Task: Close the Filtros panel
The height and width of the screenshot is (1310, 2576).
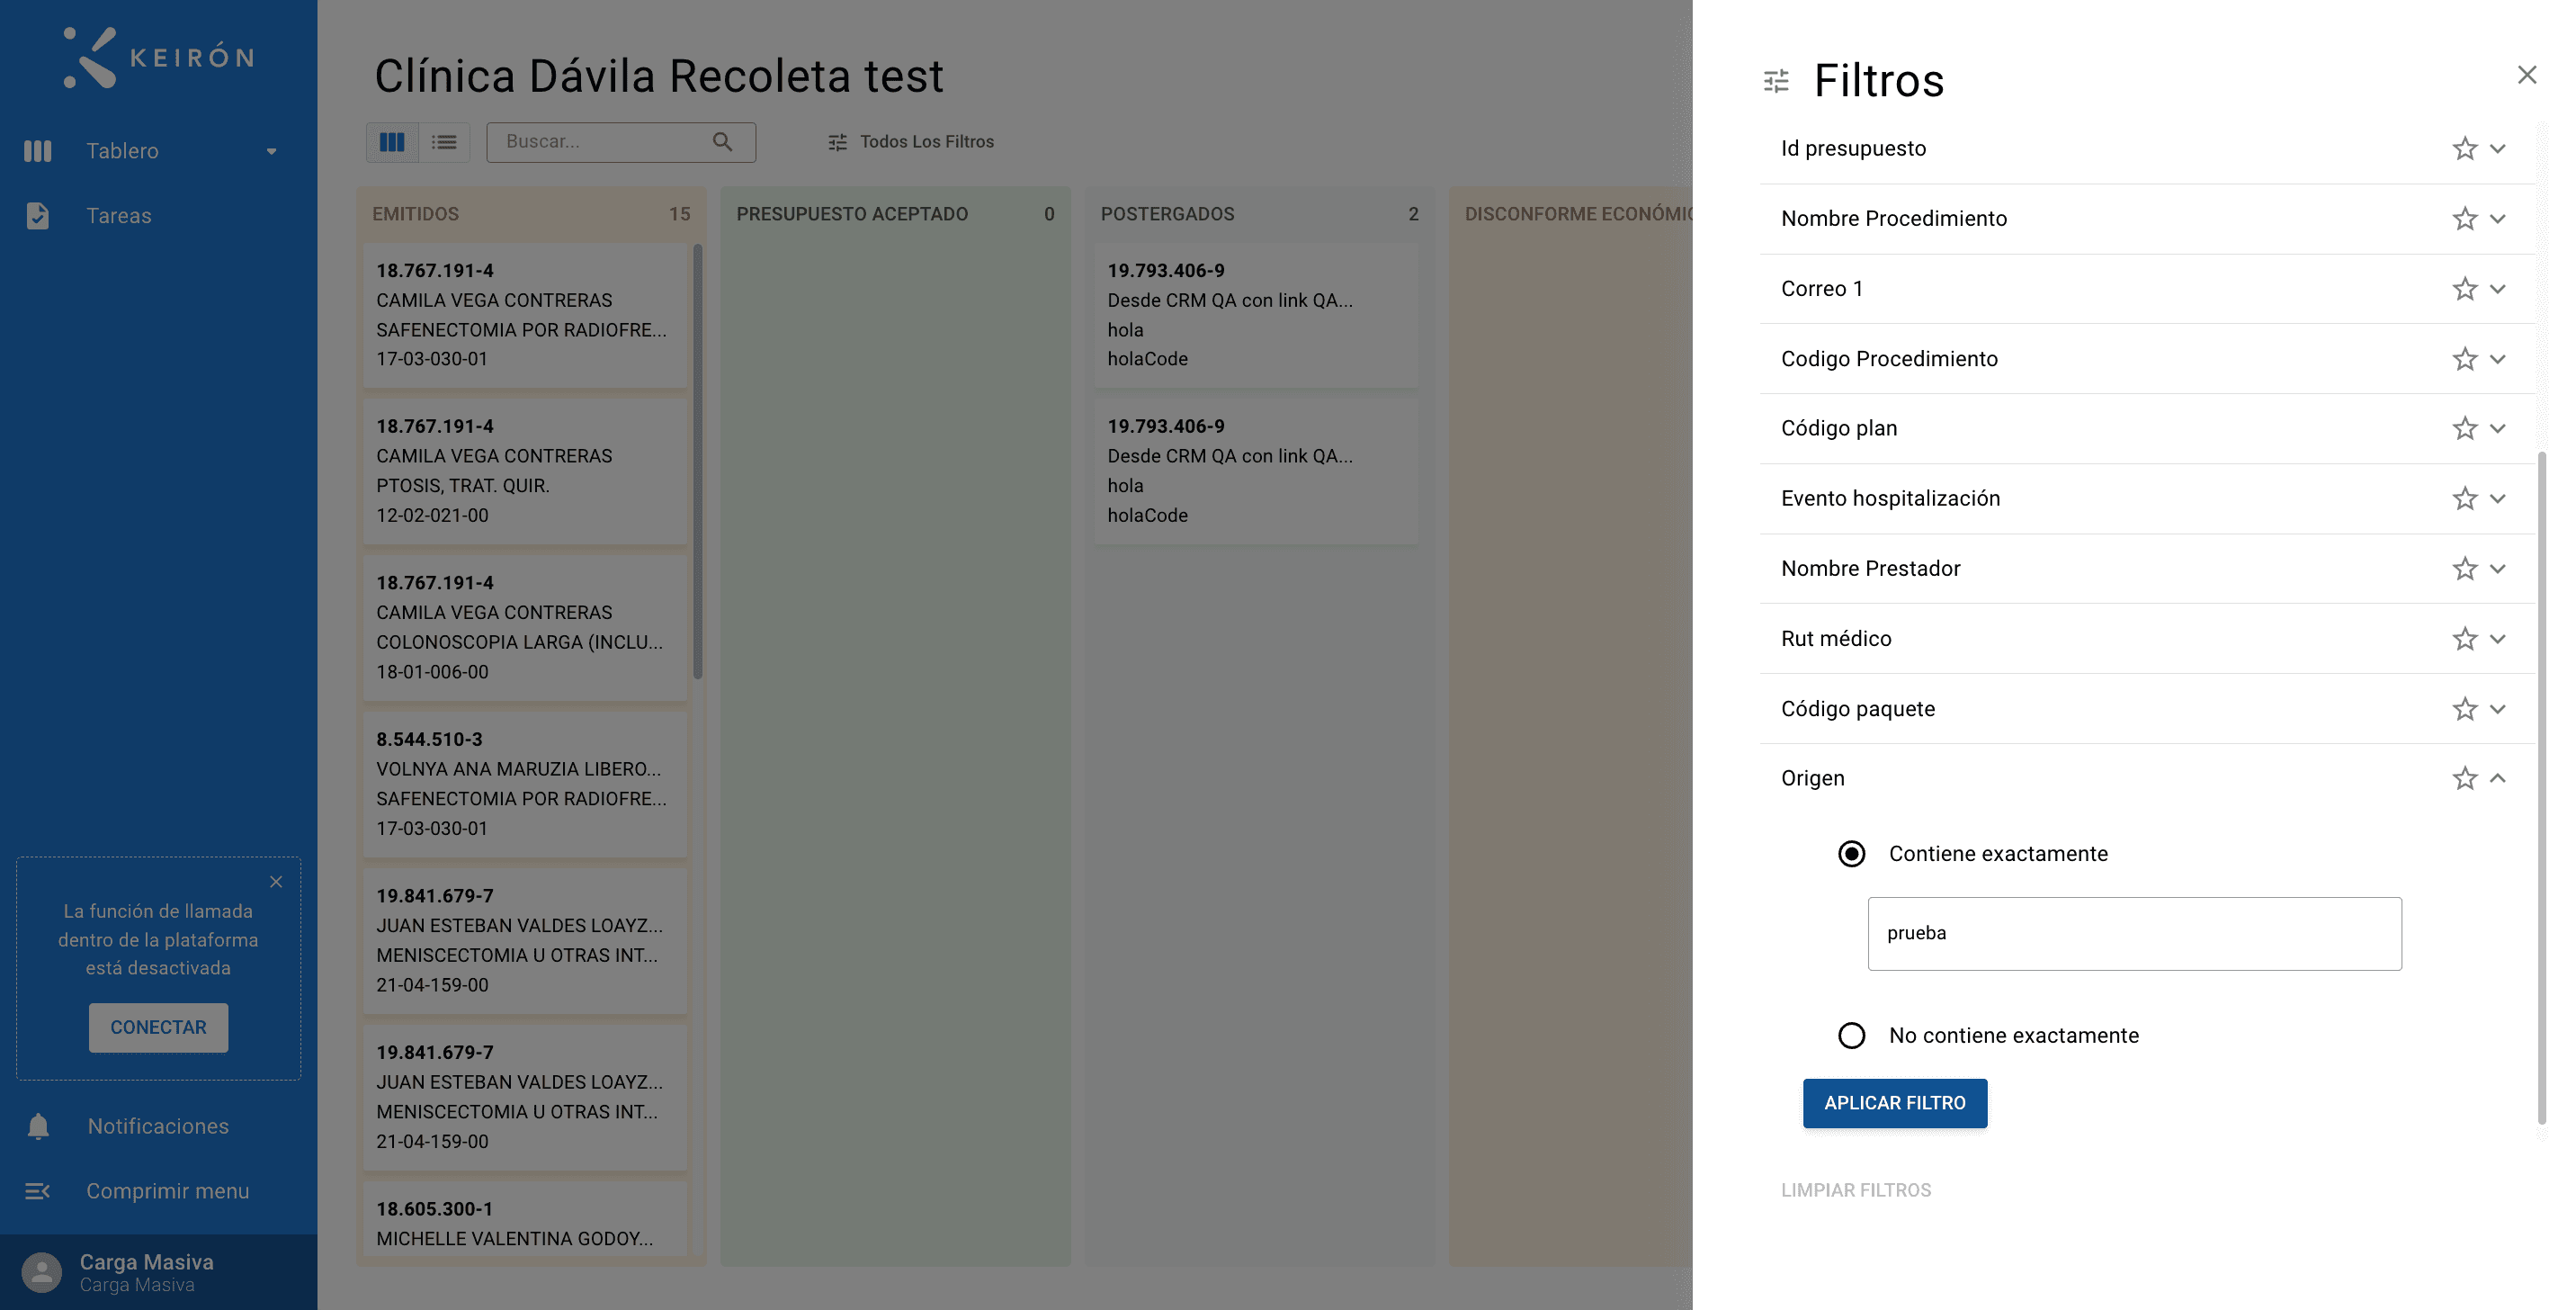Action: (x=2527, y=75)
